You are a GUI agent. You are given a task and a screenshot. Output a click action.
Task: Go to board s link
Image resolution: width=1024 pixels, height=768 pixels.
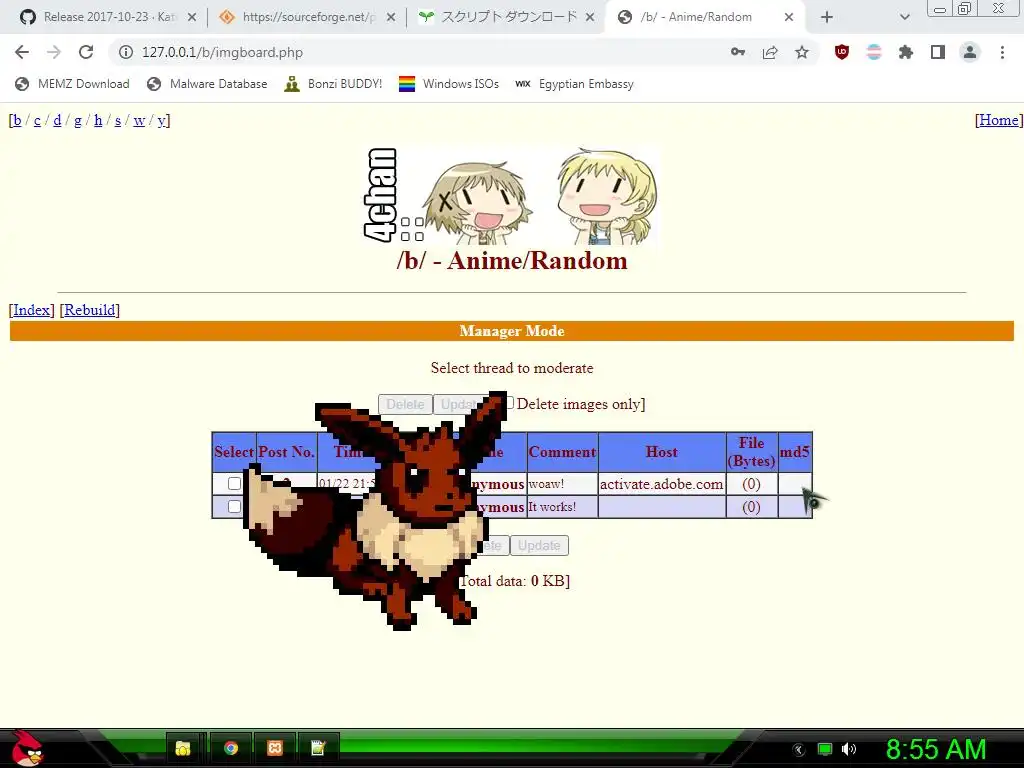tap(118, 120)
